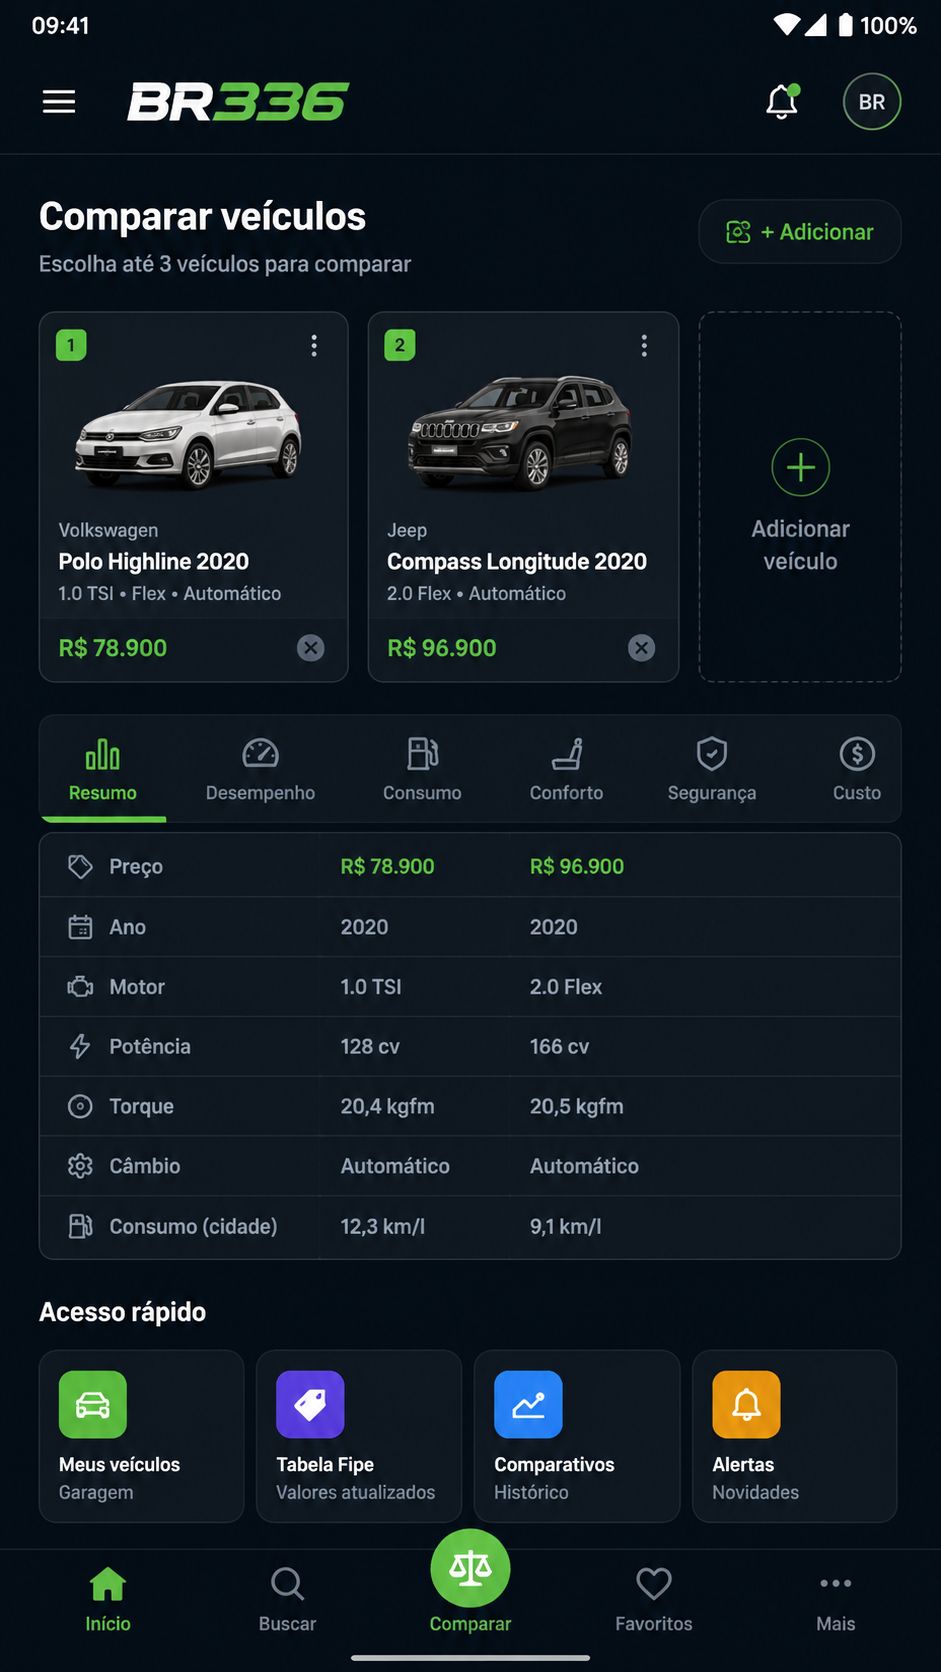Open notifications bell icon

(782, 102)
